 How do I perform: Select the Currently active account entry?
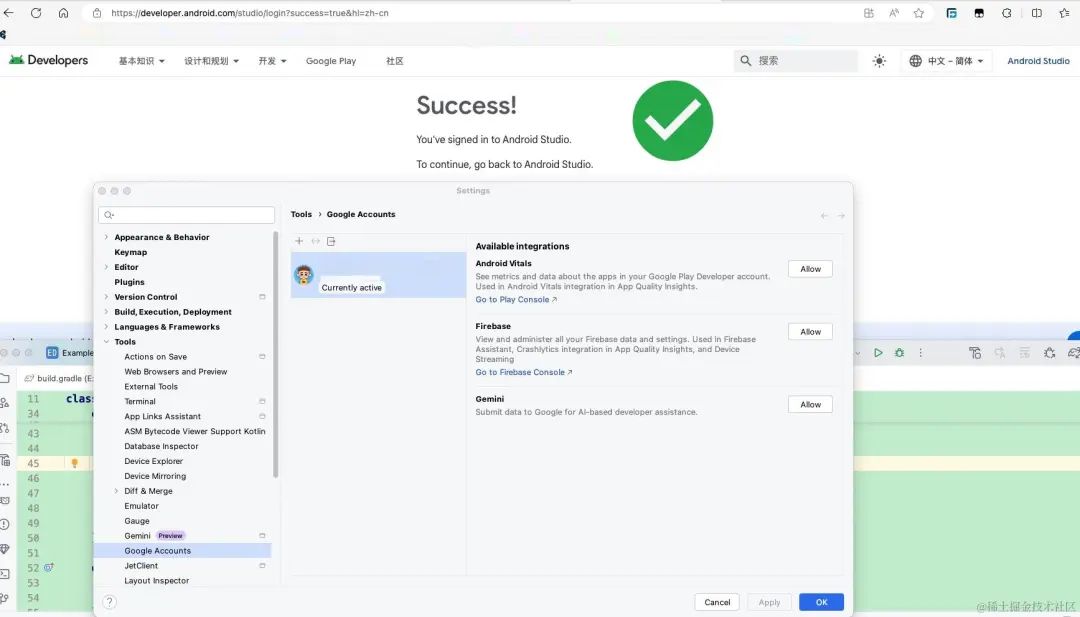click(x=378, y=275)
